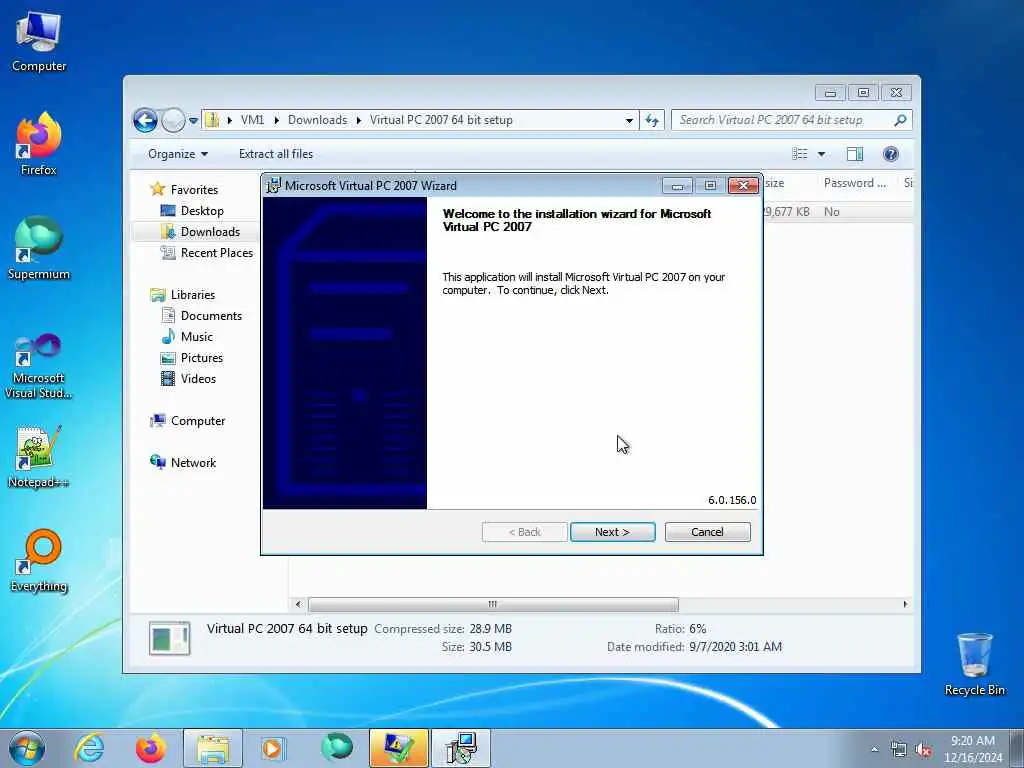Close the Virtual PC 2007 Wizard window

743,185
